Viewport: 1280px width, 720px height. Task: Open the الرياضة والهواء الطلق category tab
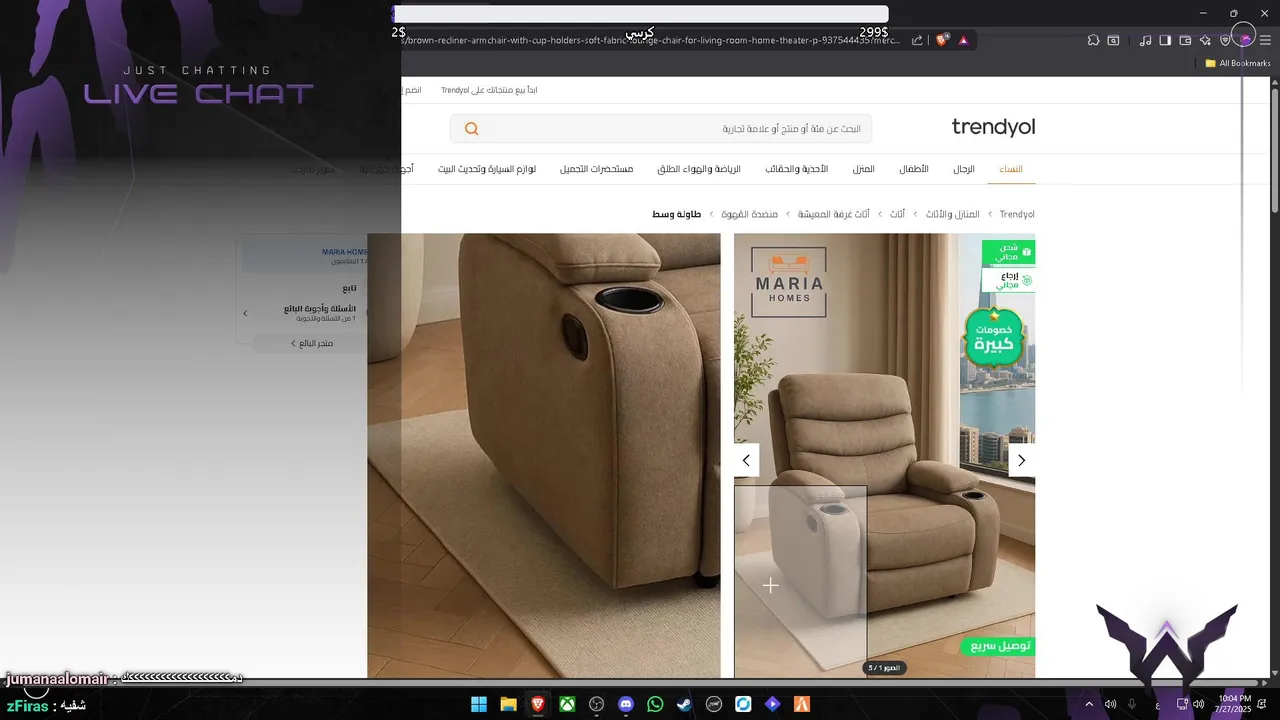699,169
